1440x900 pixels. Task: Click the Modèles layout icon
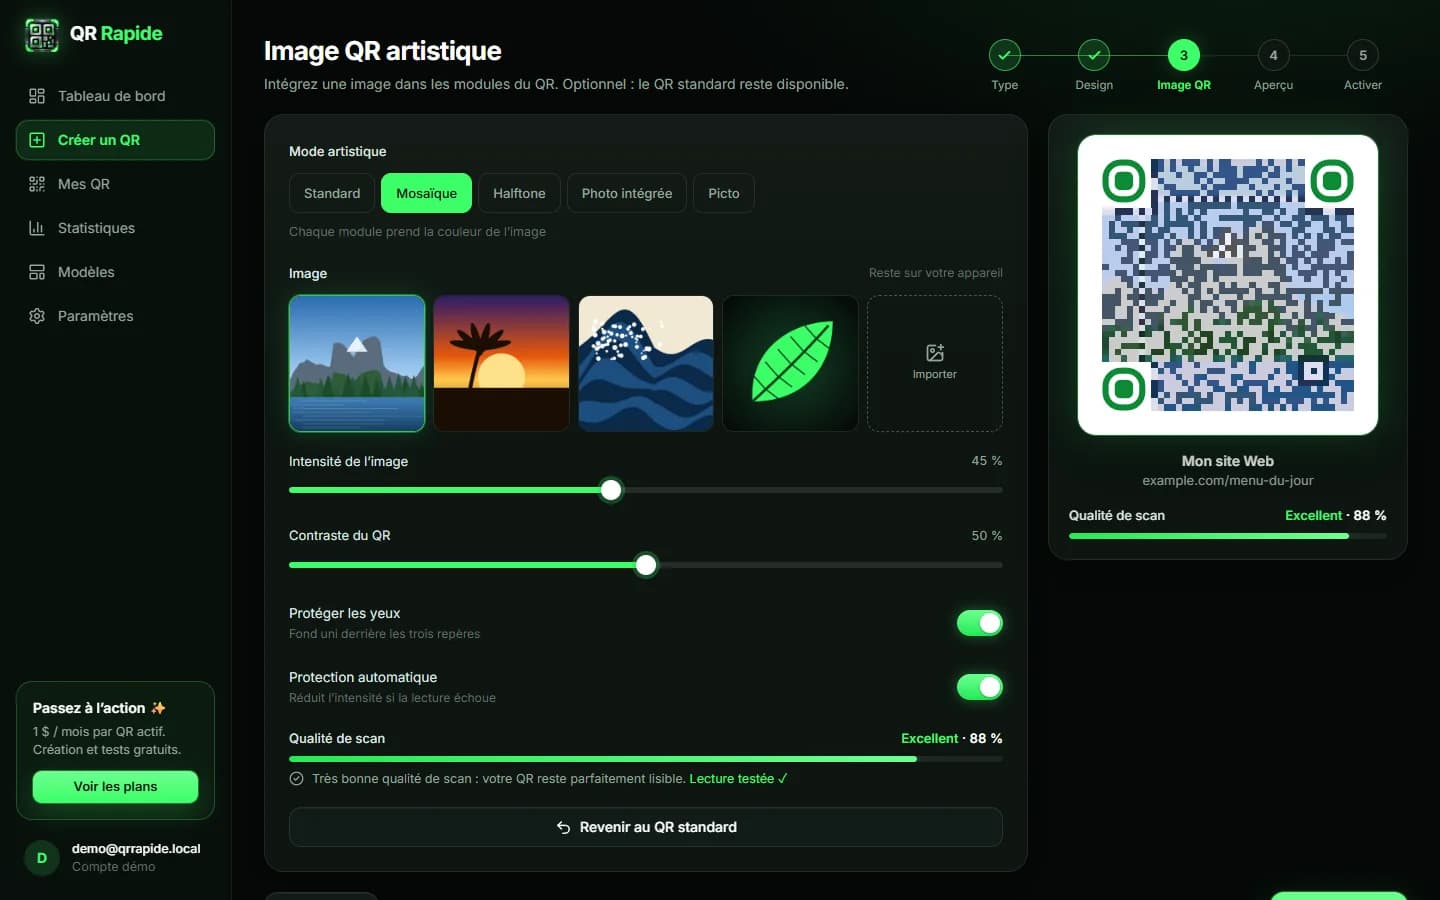(37, 272)
